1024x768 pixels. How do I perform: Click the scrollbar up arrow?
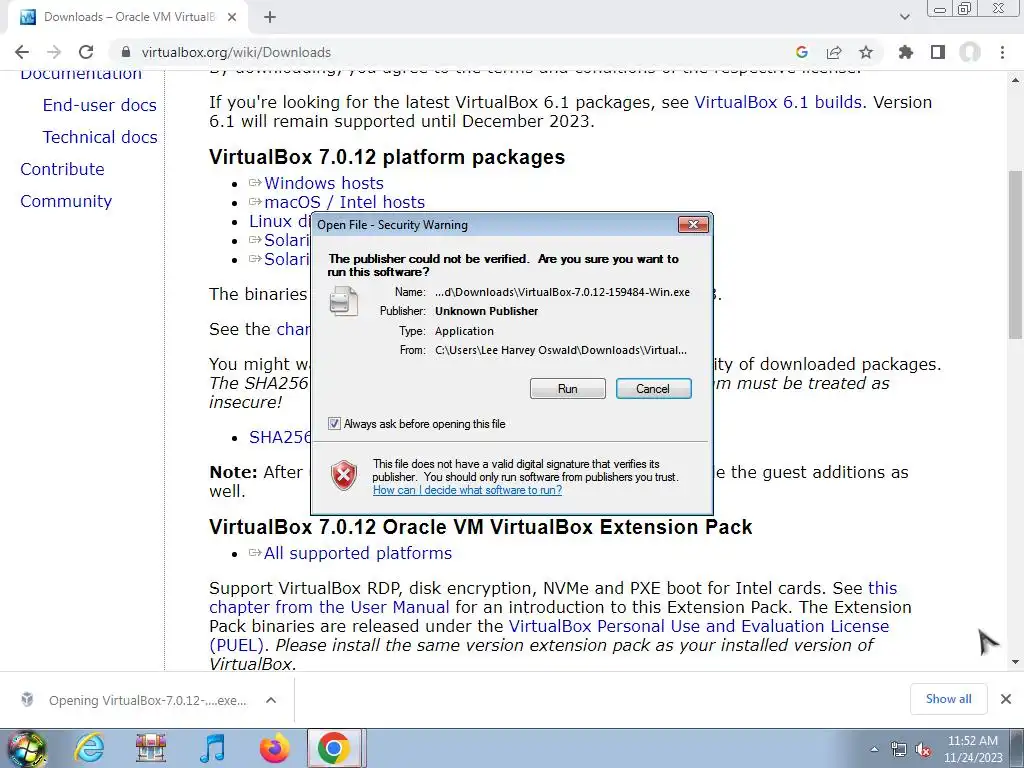click(x=1016, y=80)
